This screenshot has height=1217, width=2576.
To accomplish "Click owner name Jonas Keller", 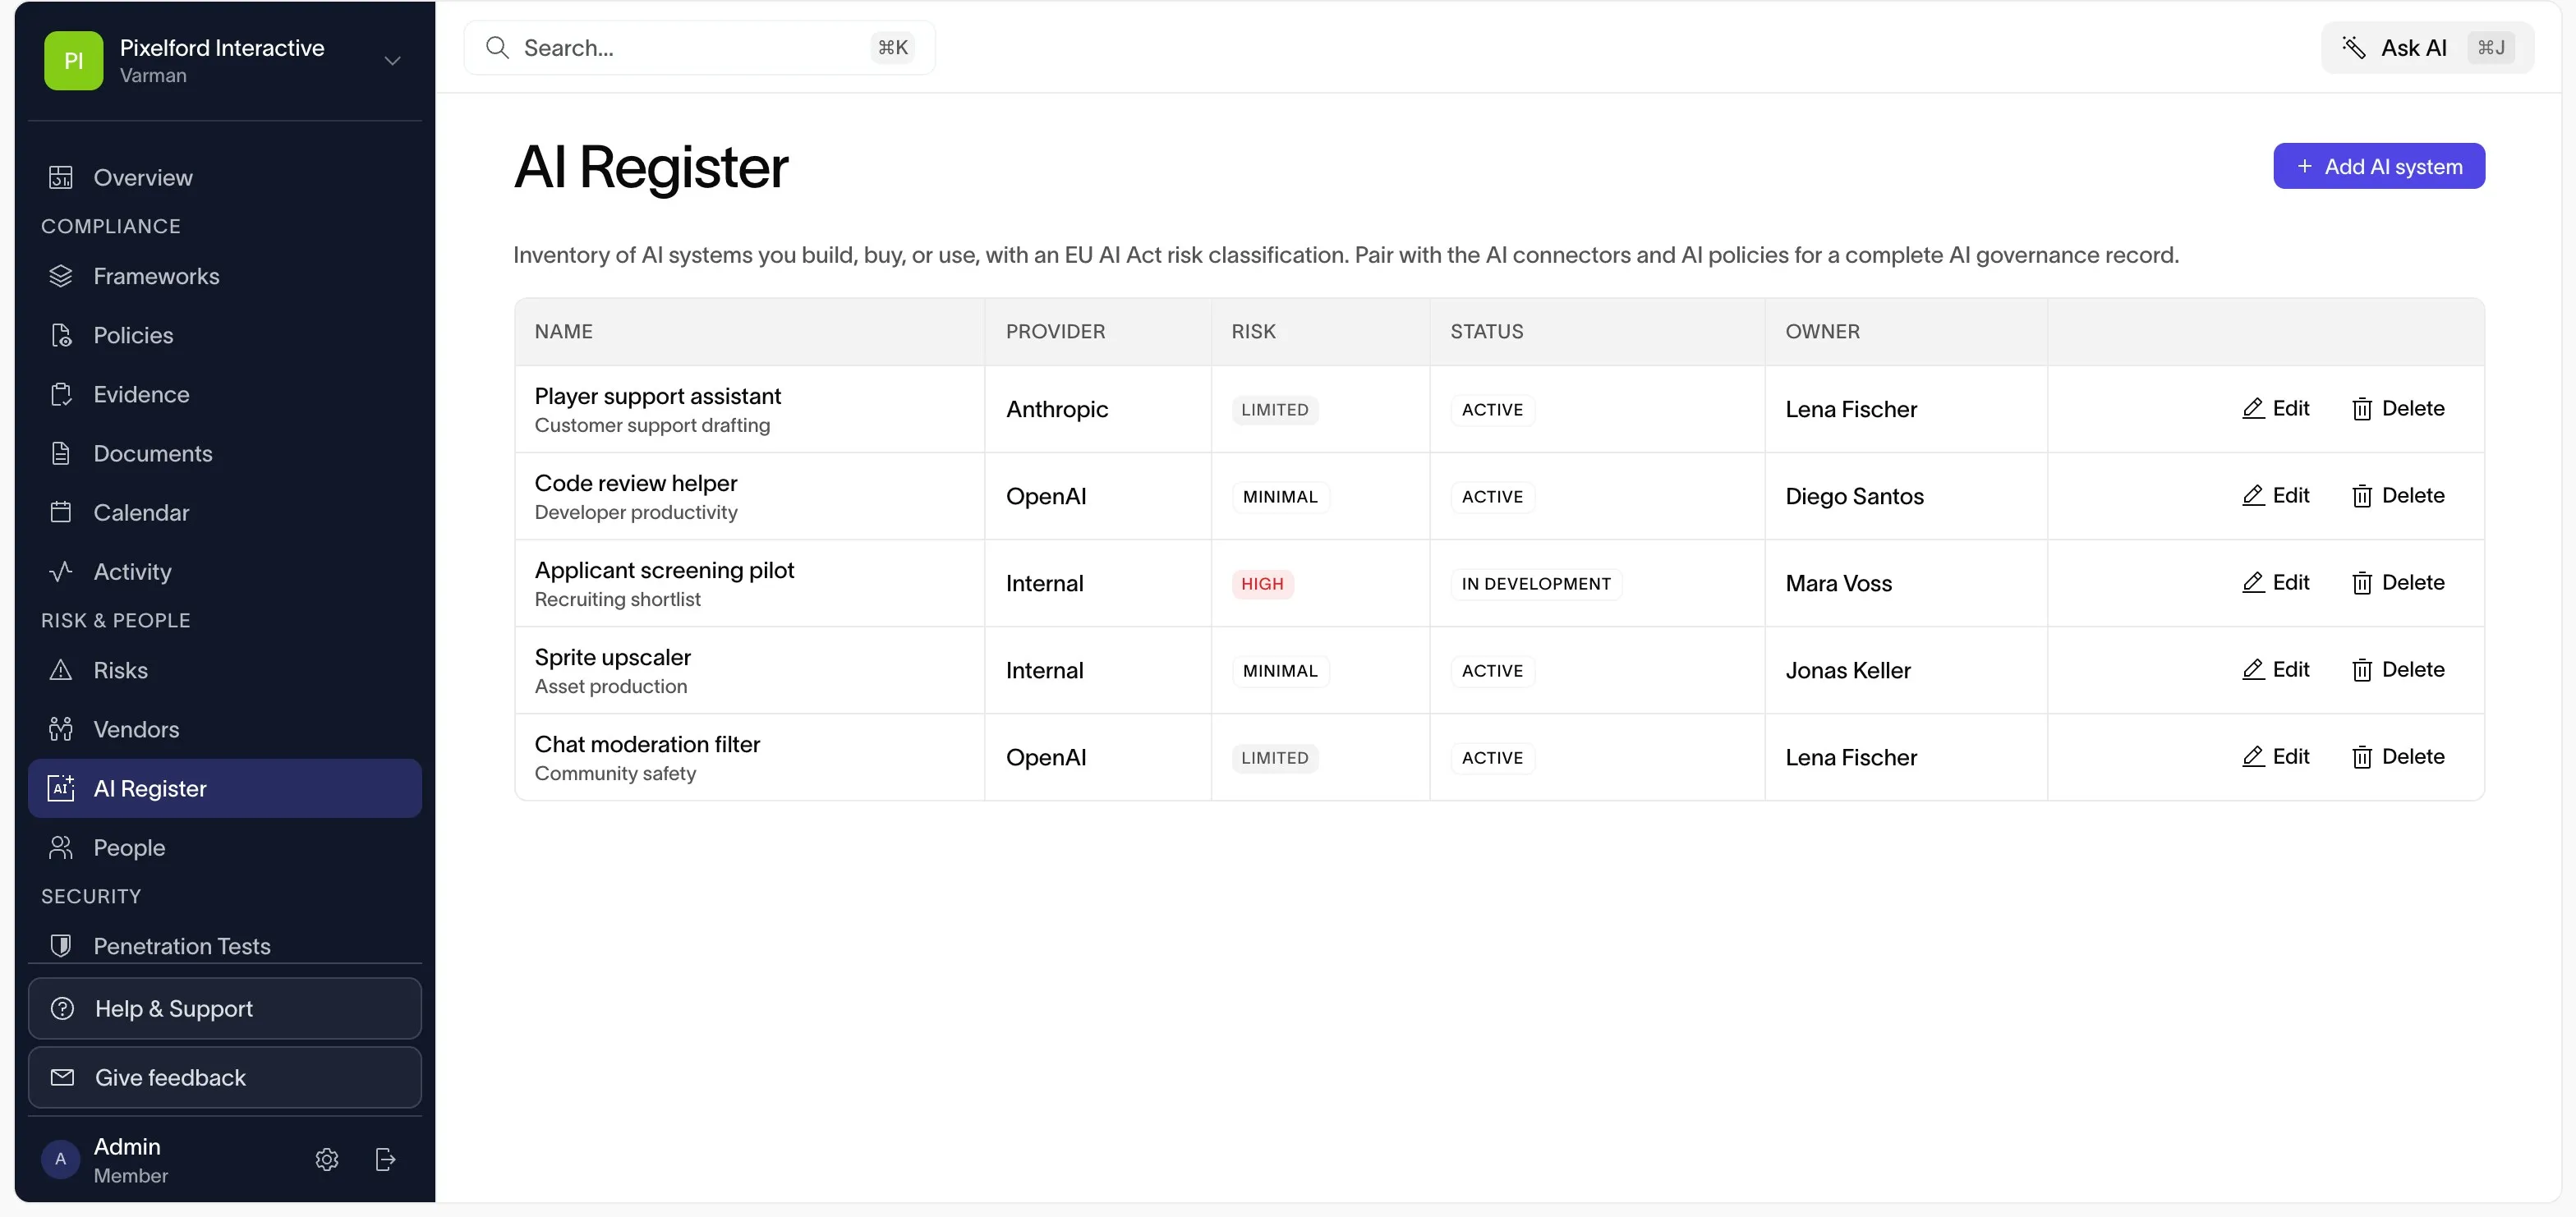I will (1848, 670).
